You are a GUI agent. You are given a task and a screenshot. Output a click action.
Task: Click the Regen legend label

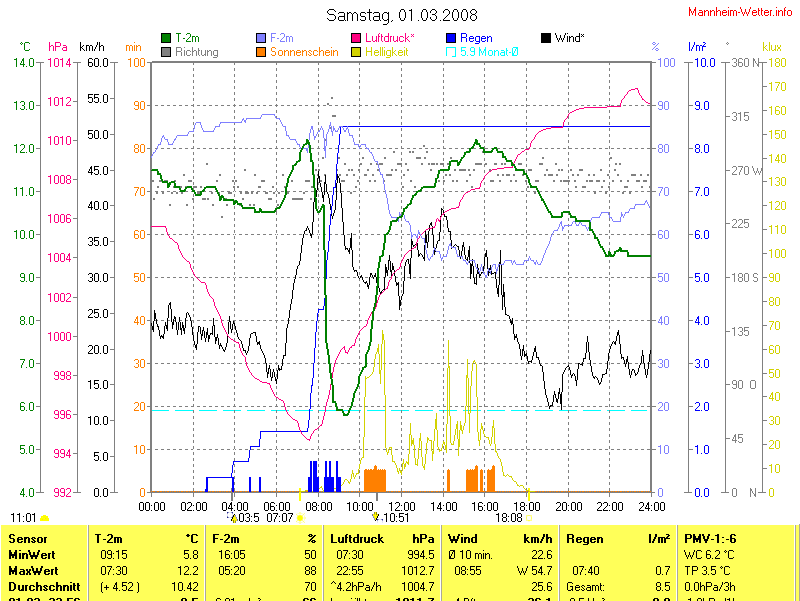click(476, 38)
